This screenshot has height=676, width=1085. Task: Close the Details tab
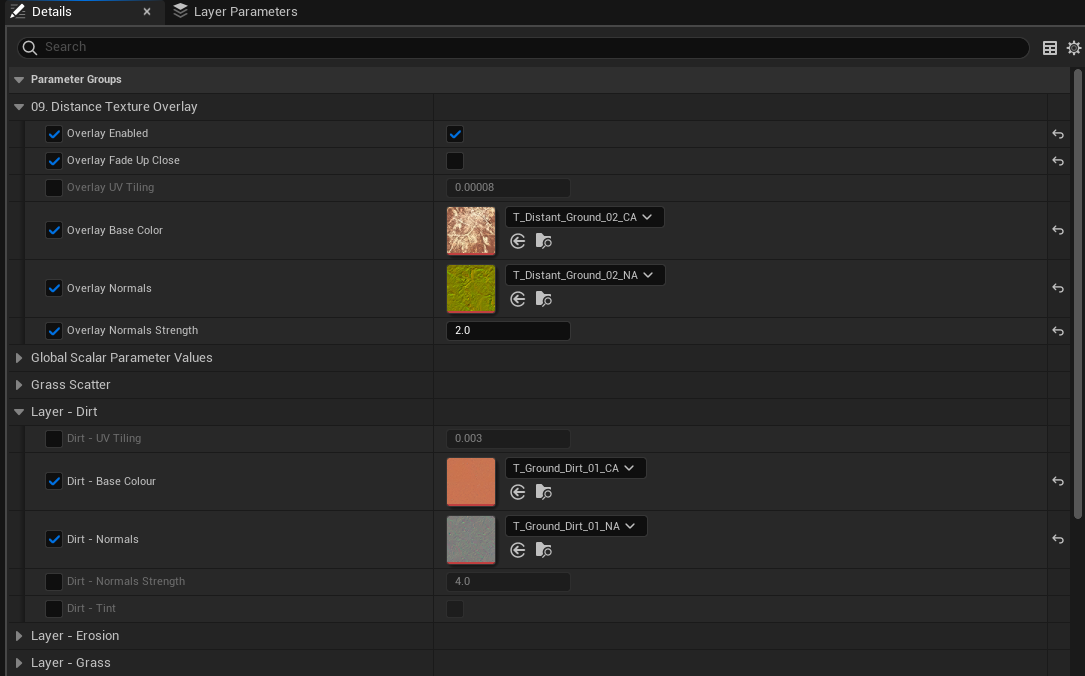coord(147,12)
